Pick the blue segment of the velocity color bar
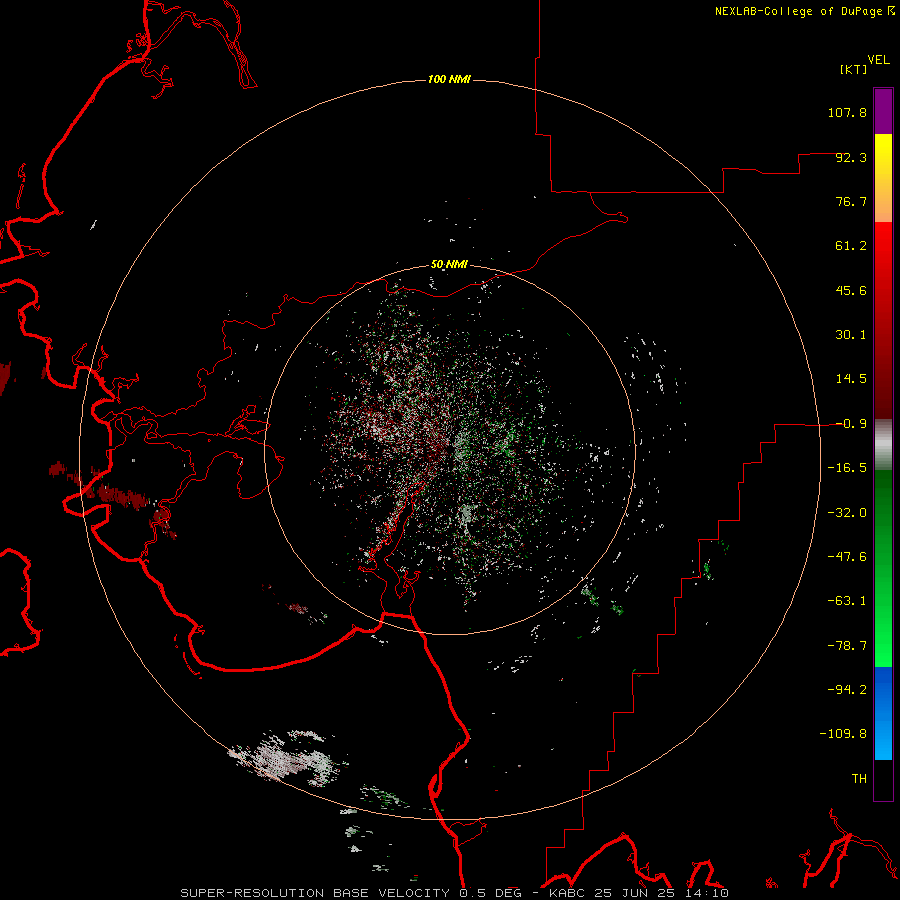Image resolution: width=900 pixels, height=900 pixels. (x=883, y=713)
